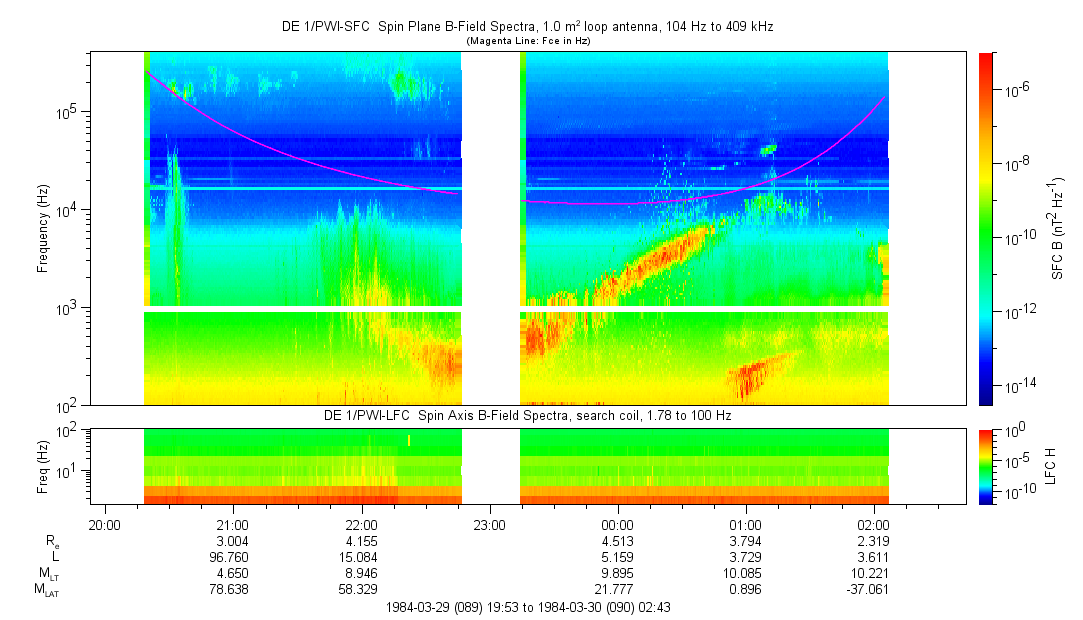This screenshot has height=620, width=1083.
Task: Click the SFC B (nT² Hz⁻¹) colorbar label
Action: tap(1058, 228)
